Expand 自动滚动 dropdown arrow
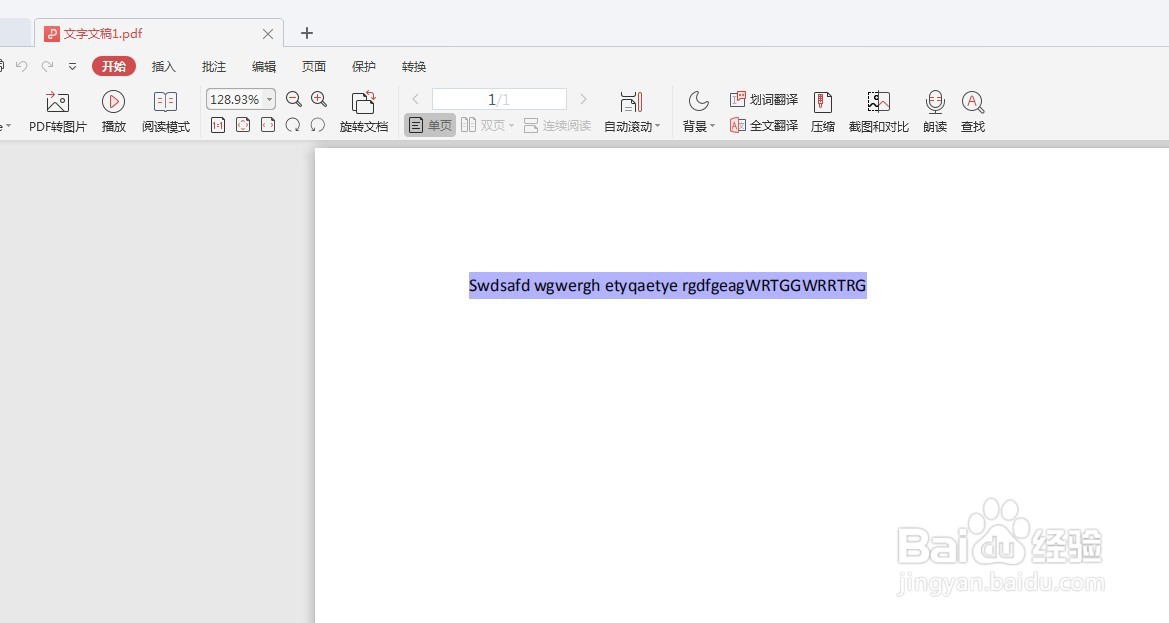Screen dimensions: 1169x623 click(658, 126)
